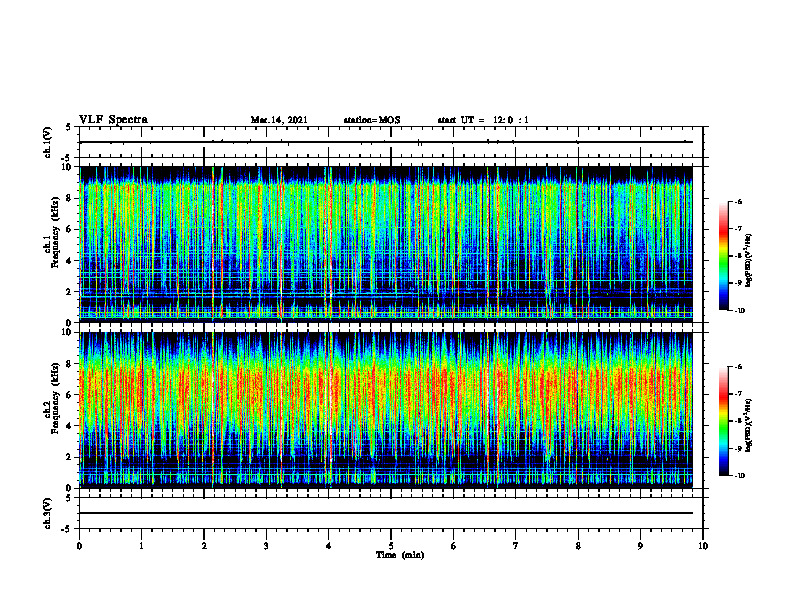The height and width of the screenshot is (612, 792).
Task: Click the time axis tick label "5"
Action: (x=391, y=546)
